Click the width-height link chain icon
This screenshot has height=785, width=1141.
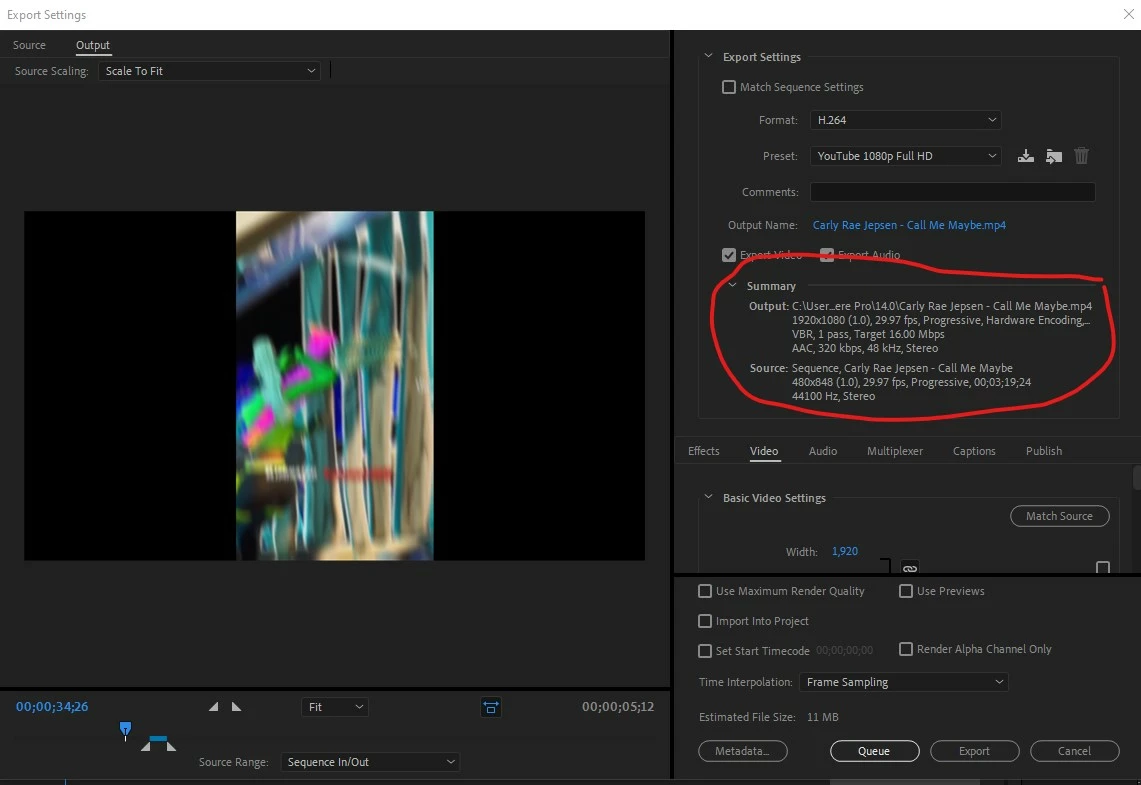910,567
